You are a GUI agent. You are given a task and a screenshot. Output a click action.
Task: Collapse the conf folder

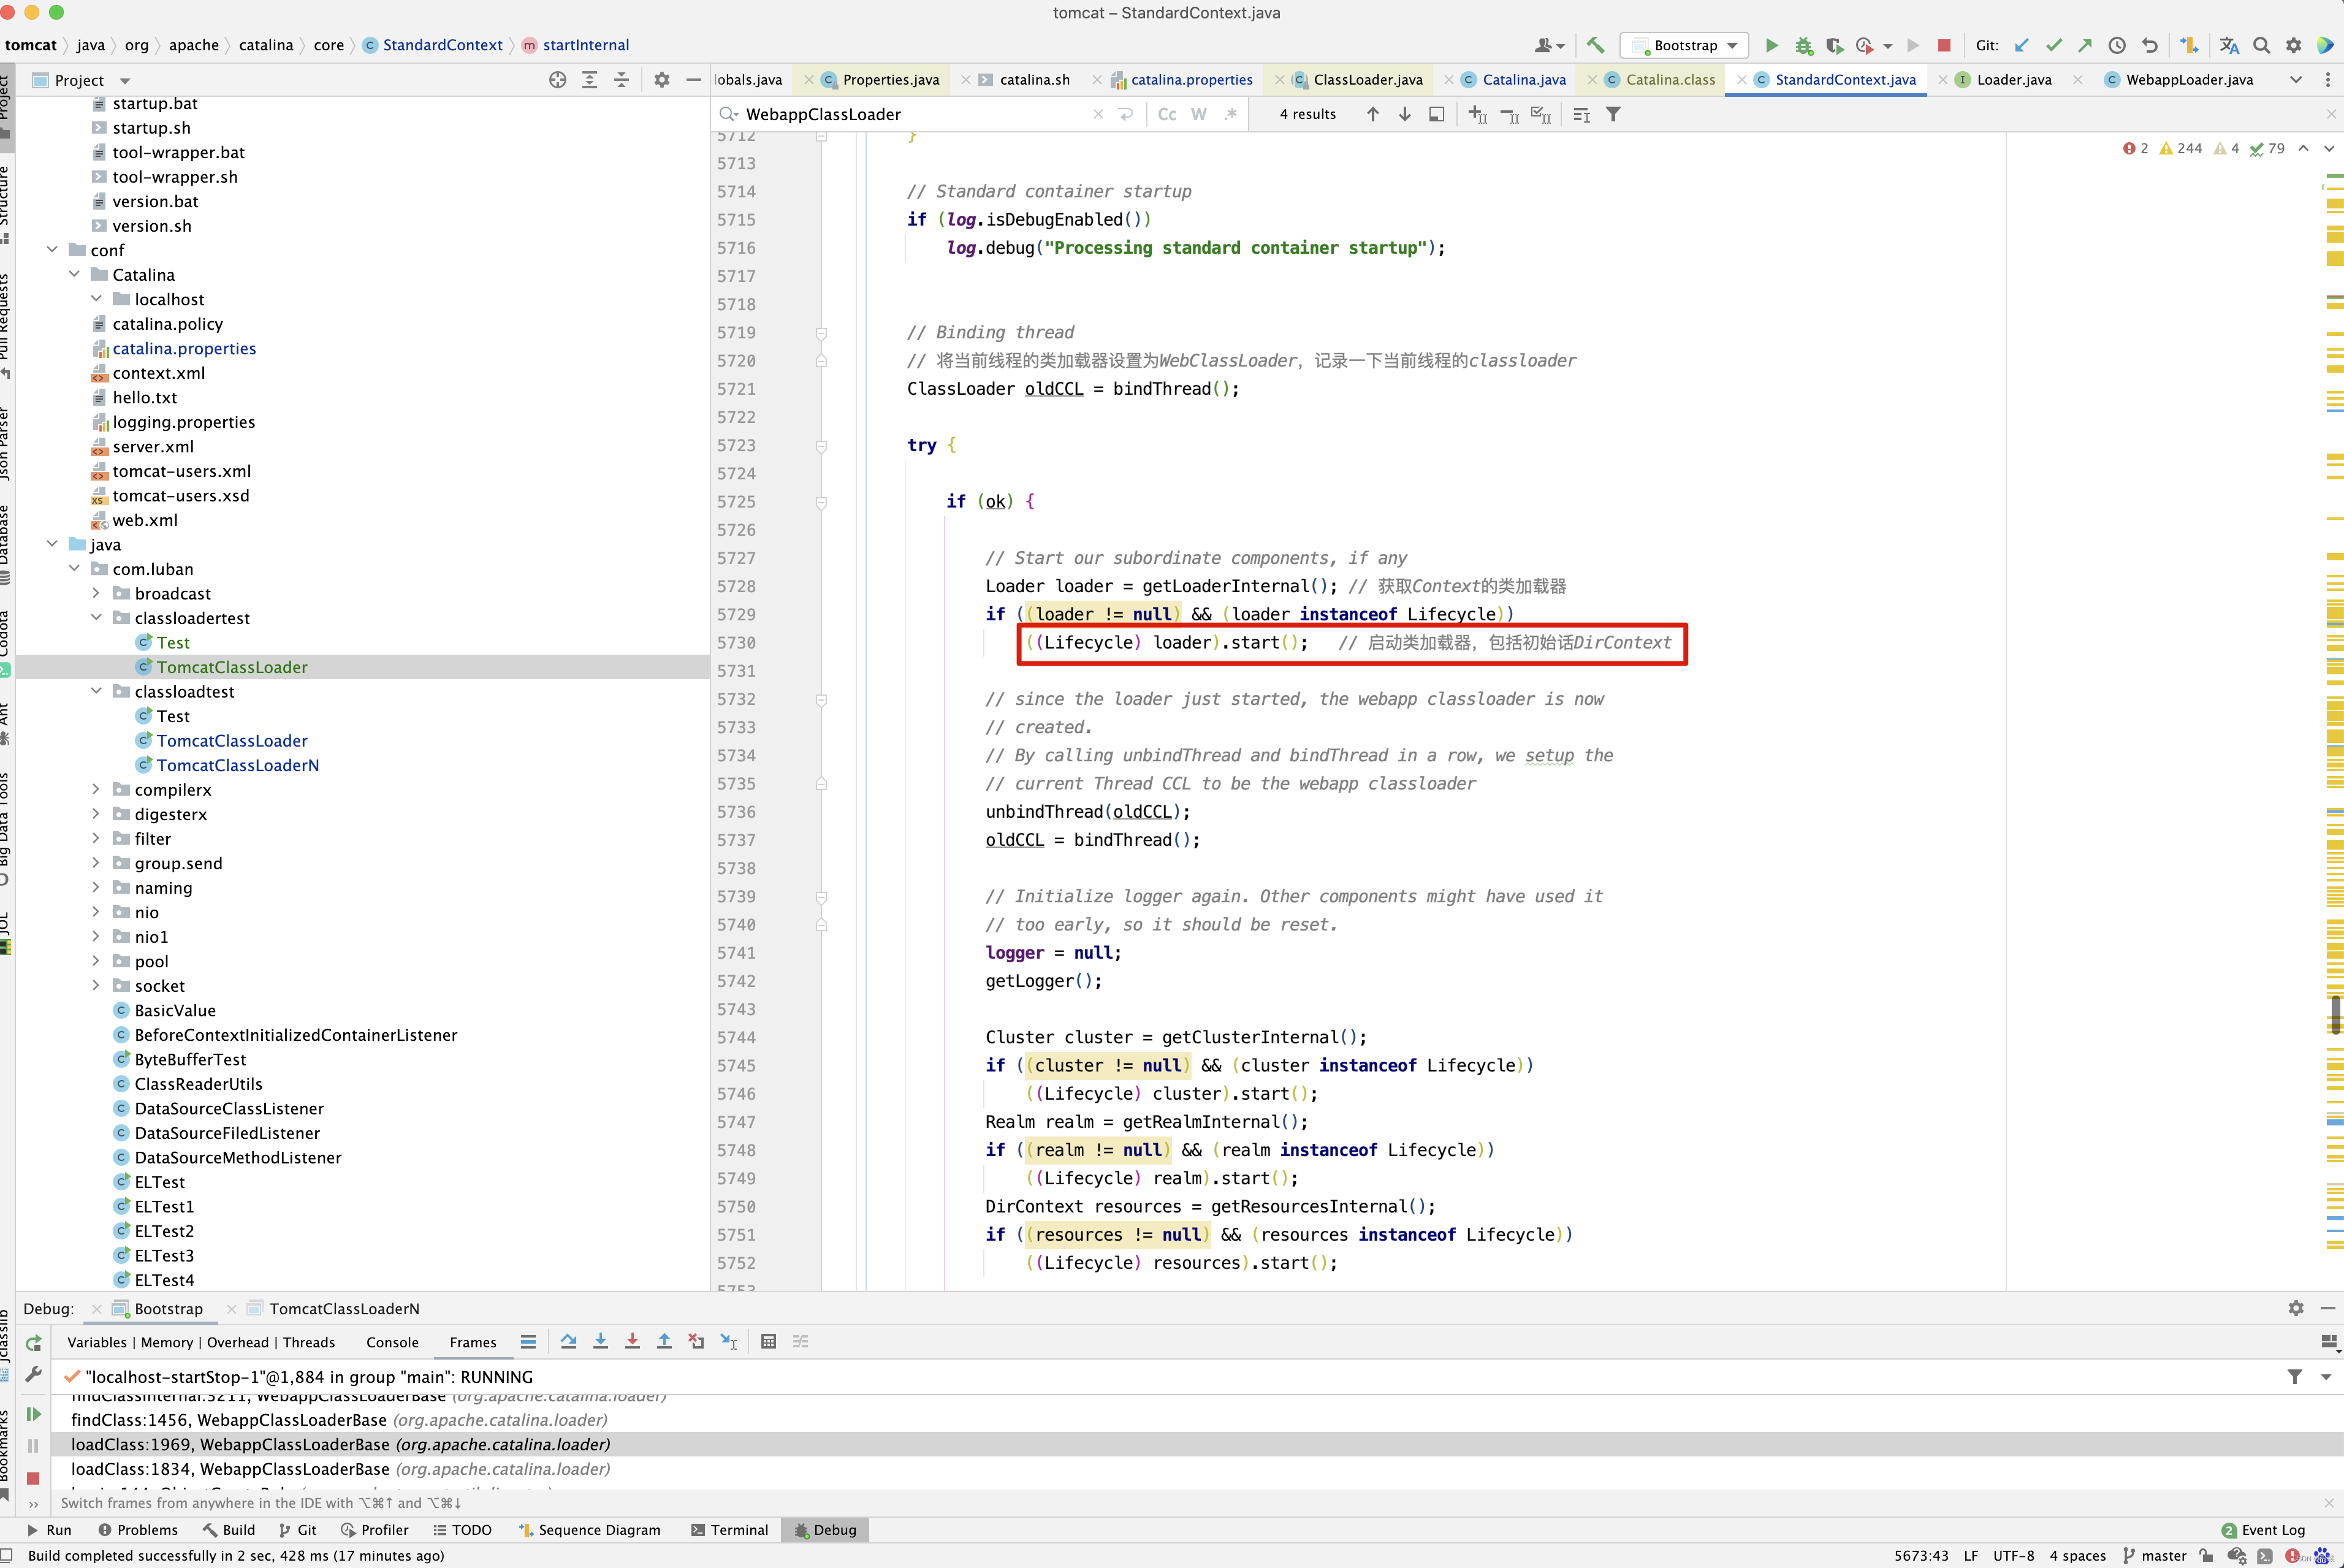52,250
